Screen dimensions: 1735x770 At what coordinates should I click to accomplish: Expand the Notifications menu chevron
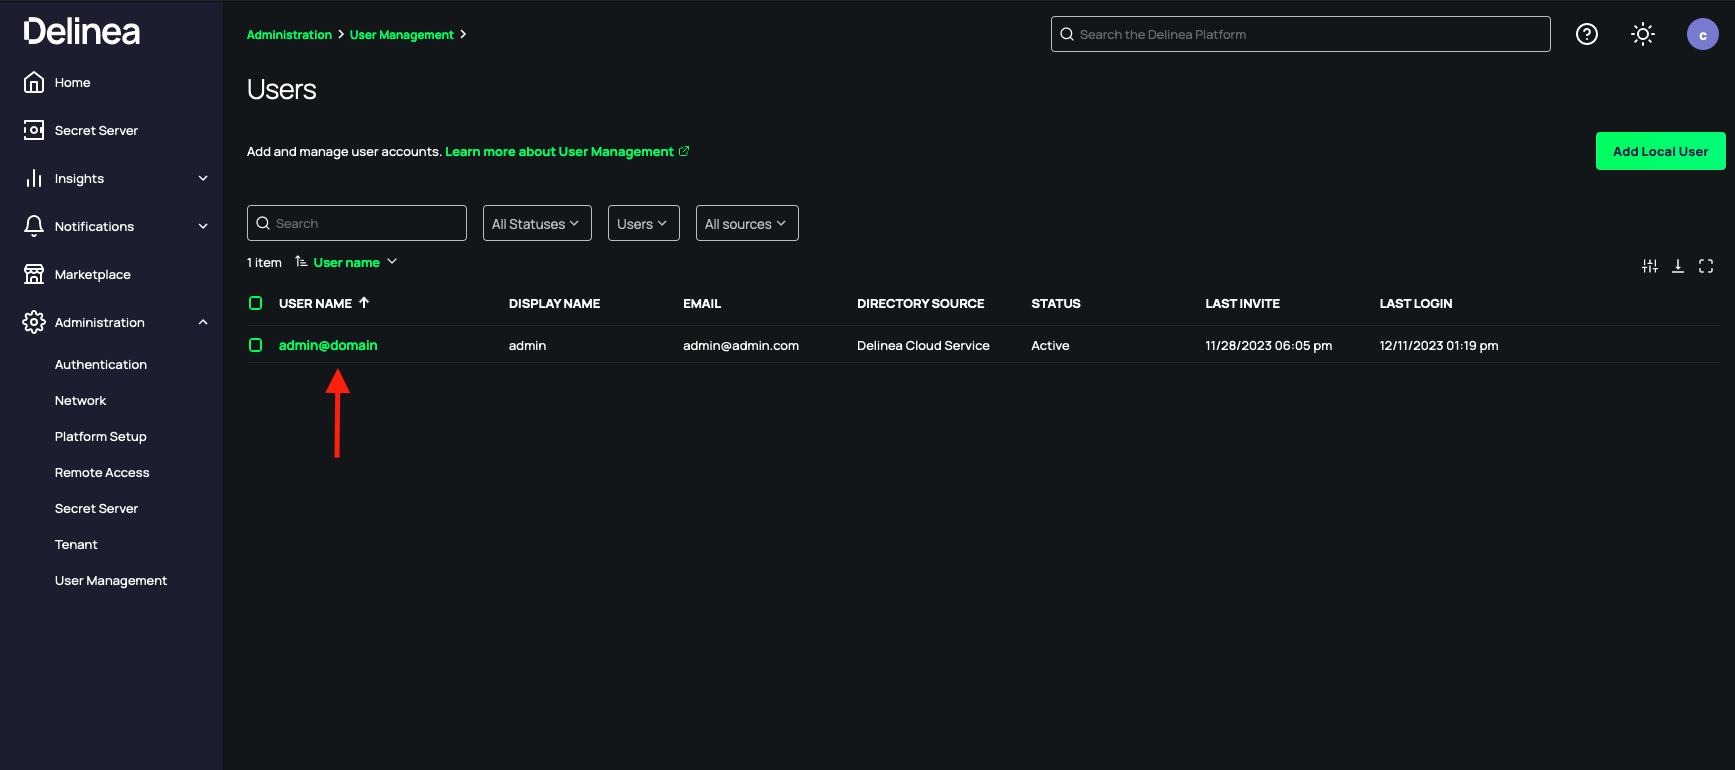(x=203, y=226)
